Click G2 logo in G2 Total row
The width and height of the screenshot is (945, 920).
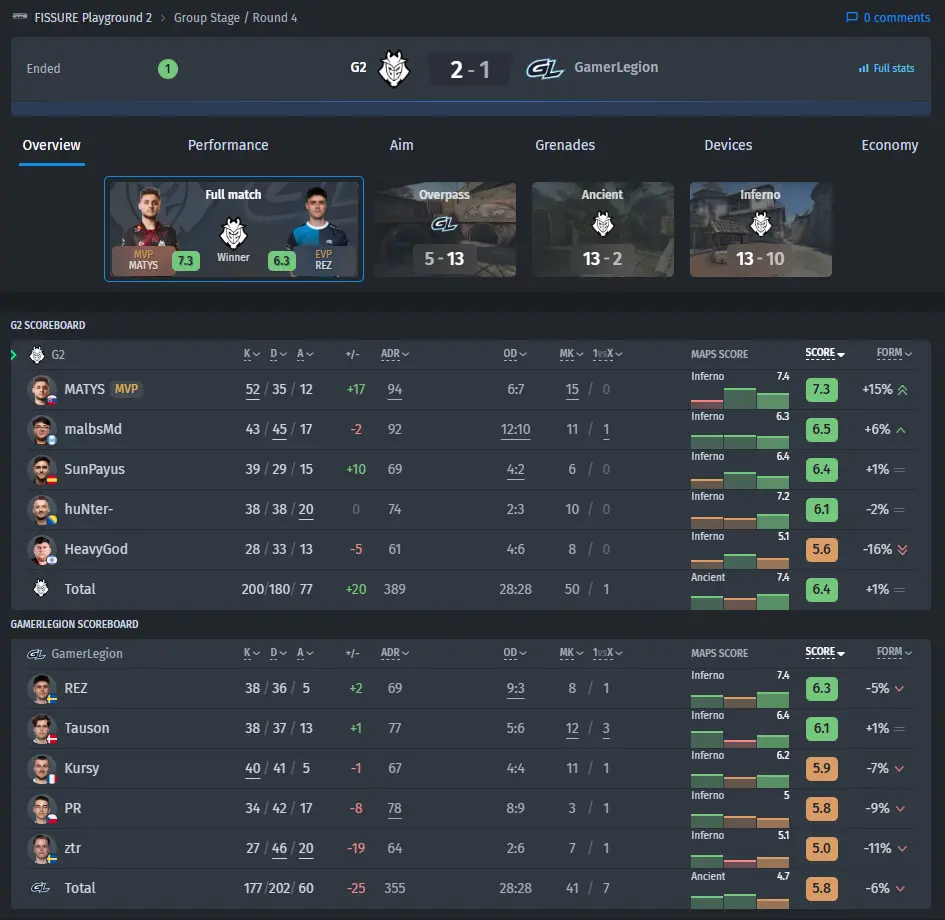[x=41, y=588]
